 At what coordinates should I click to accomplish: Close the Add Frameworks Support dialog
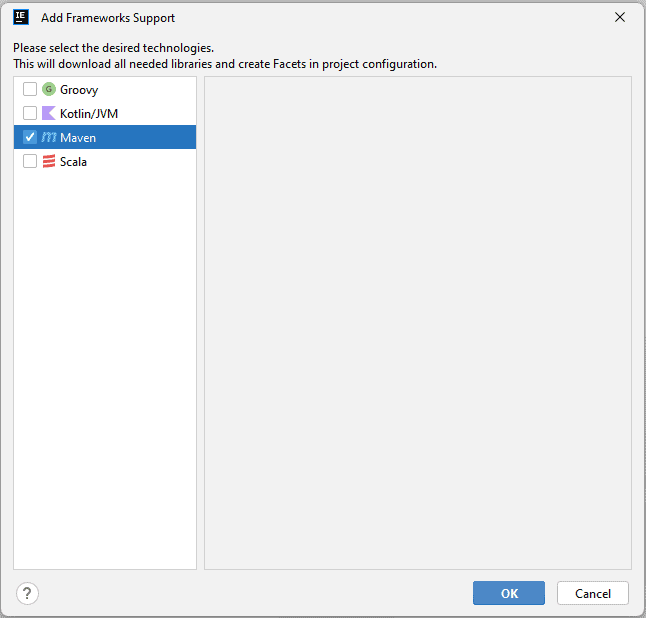click(620, 17)
